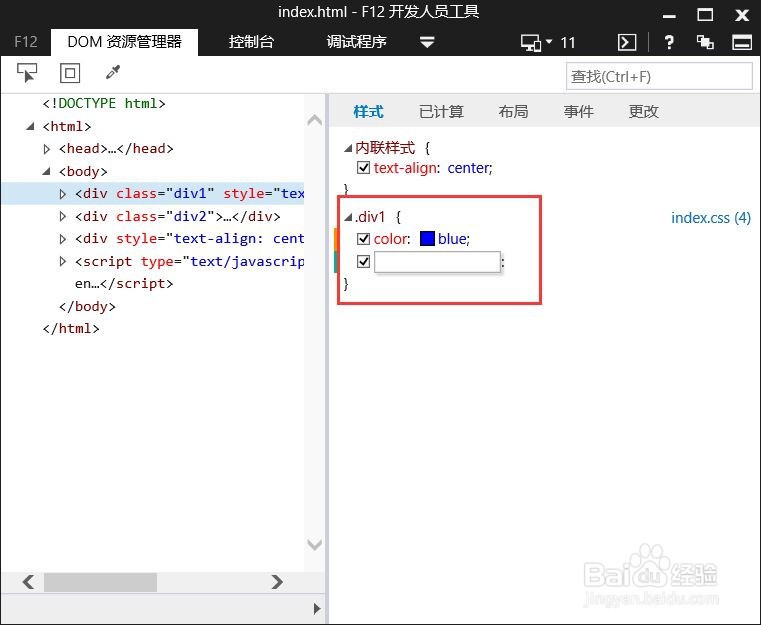Expand the div class="div1" node
This screenshot has height=625, width=761.
63,194
